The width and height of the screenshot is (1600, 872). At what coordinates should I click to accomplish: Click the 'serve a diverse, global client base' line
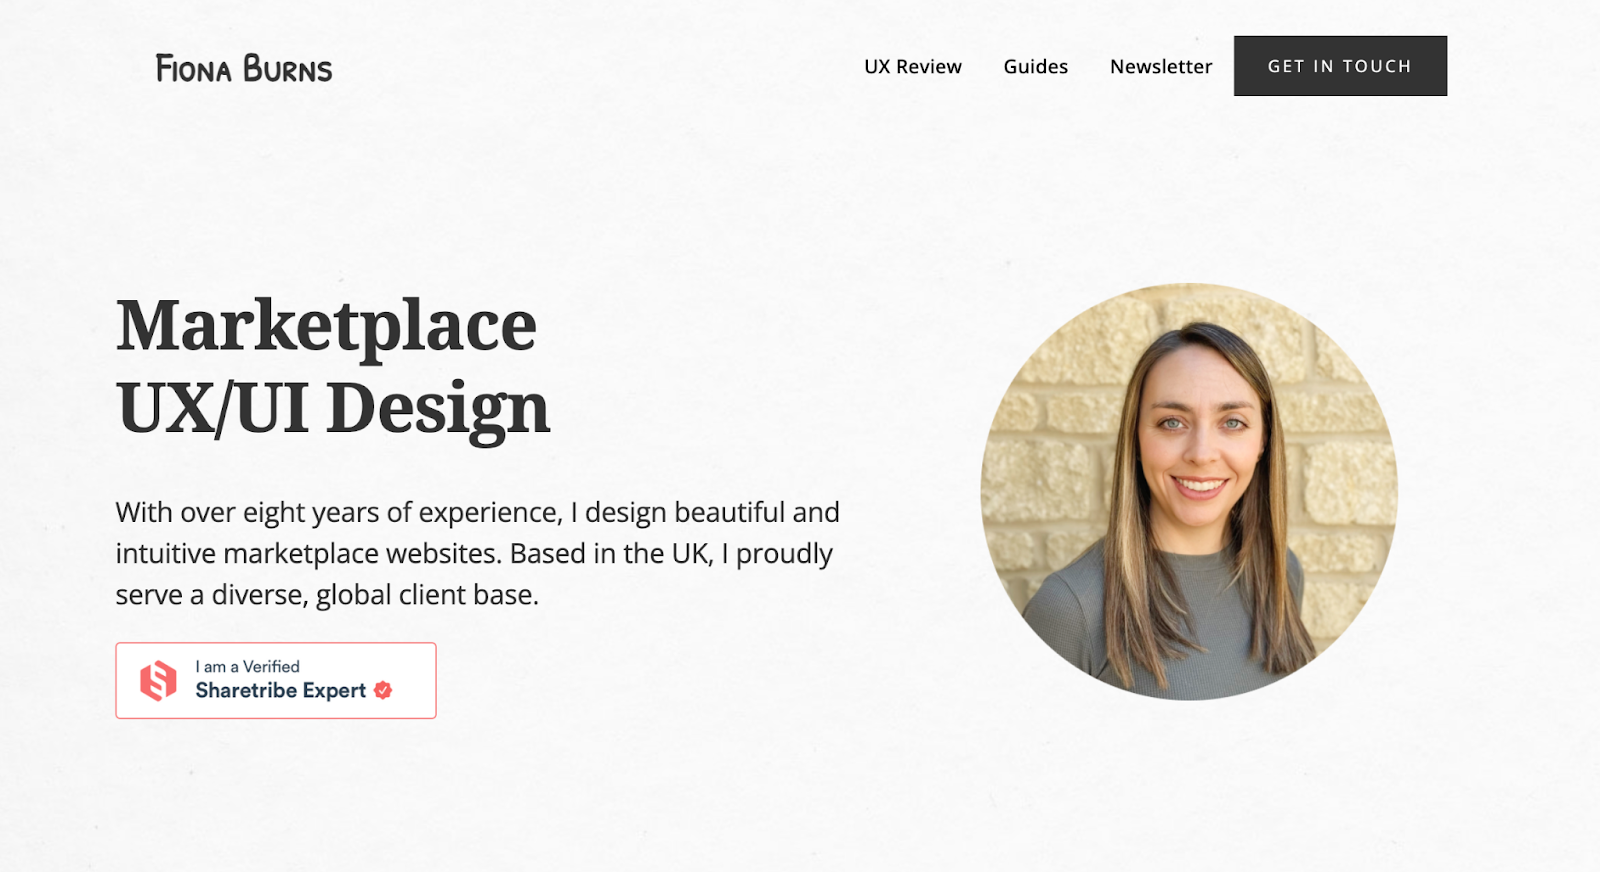[x=327, y=594]
